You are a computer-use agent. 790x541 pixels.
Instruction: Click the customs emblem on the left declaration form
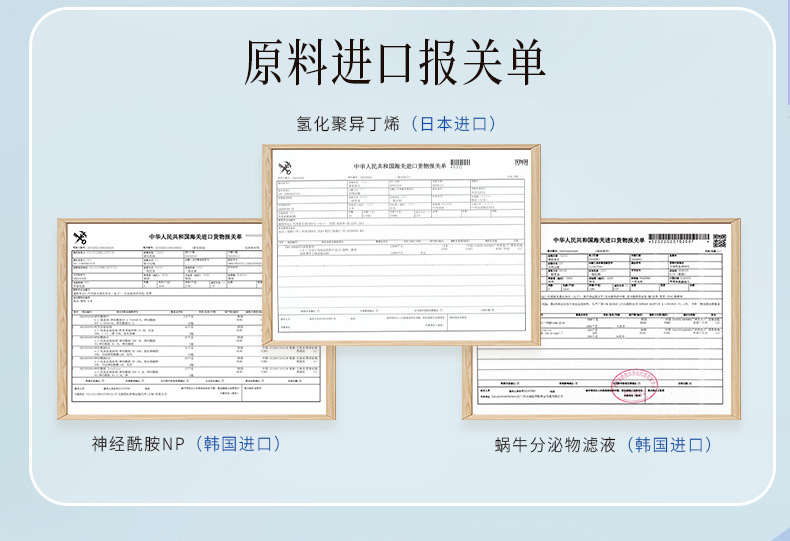80,238
